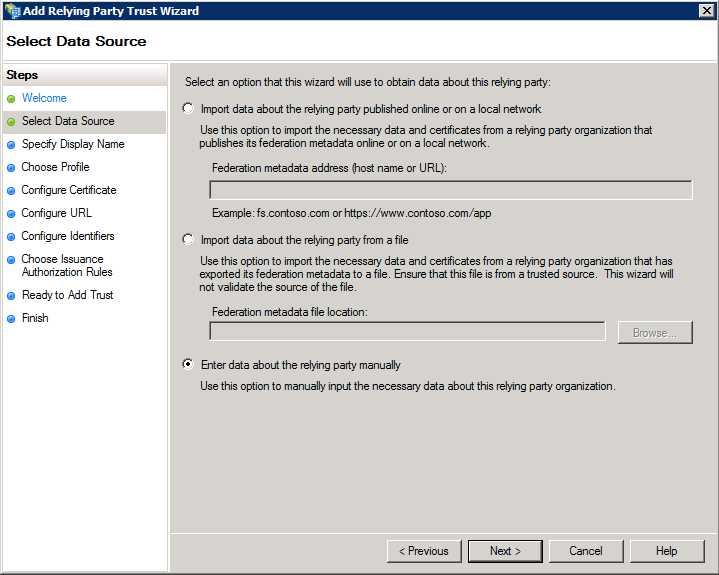Click the Federation metadata address field

click(450, 190)
